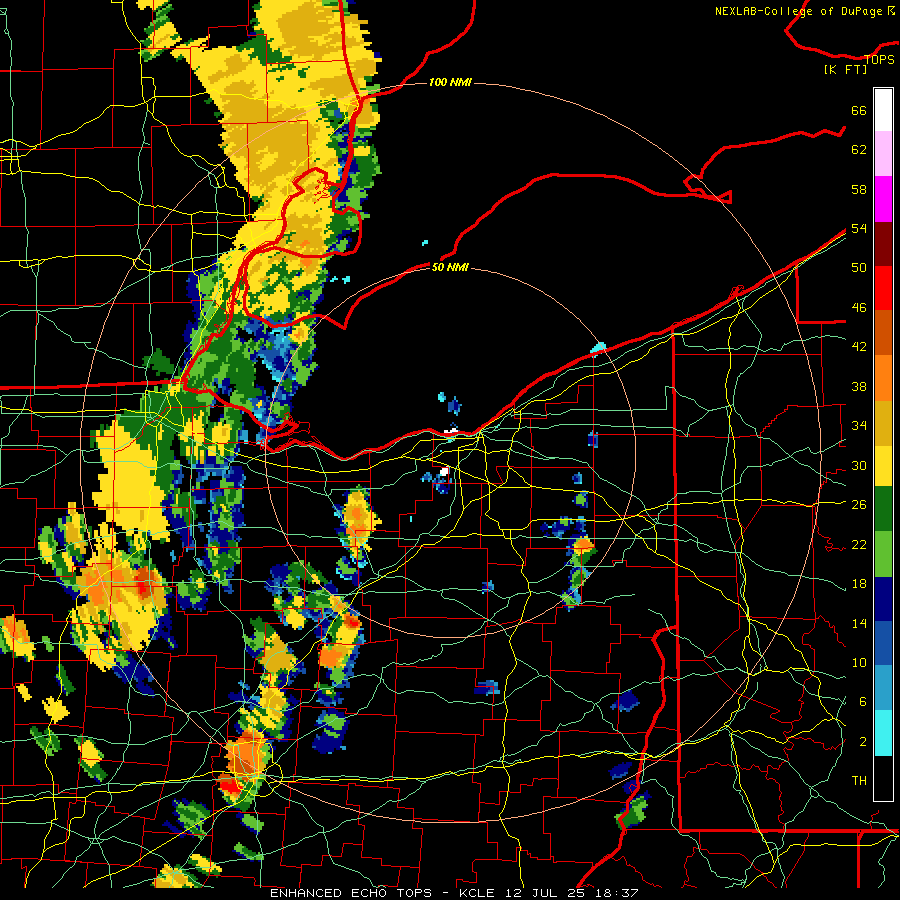The width and height of the screenshot is (900, 900).
Task: Click the 100 NMI range ring label
Action: (x=450, y=83)
